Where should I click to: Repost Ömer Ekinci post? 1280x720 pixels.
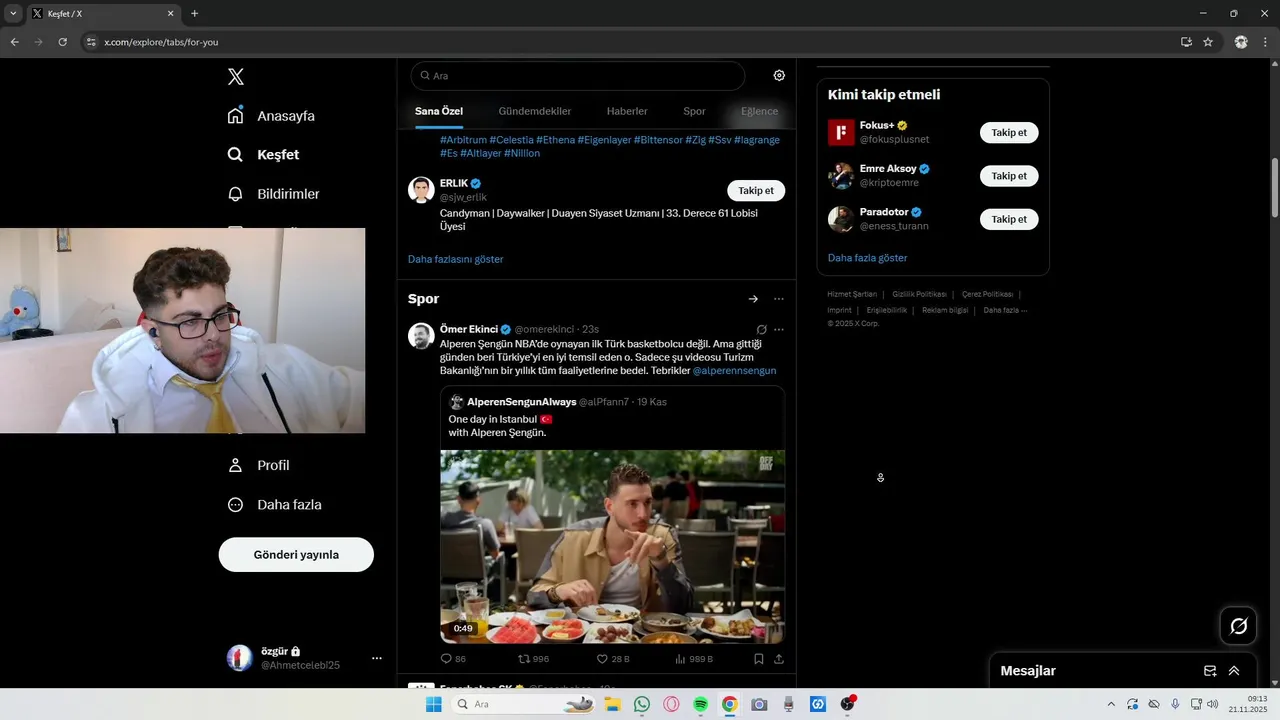coord(533,659)
